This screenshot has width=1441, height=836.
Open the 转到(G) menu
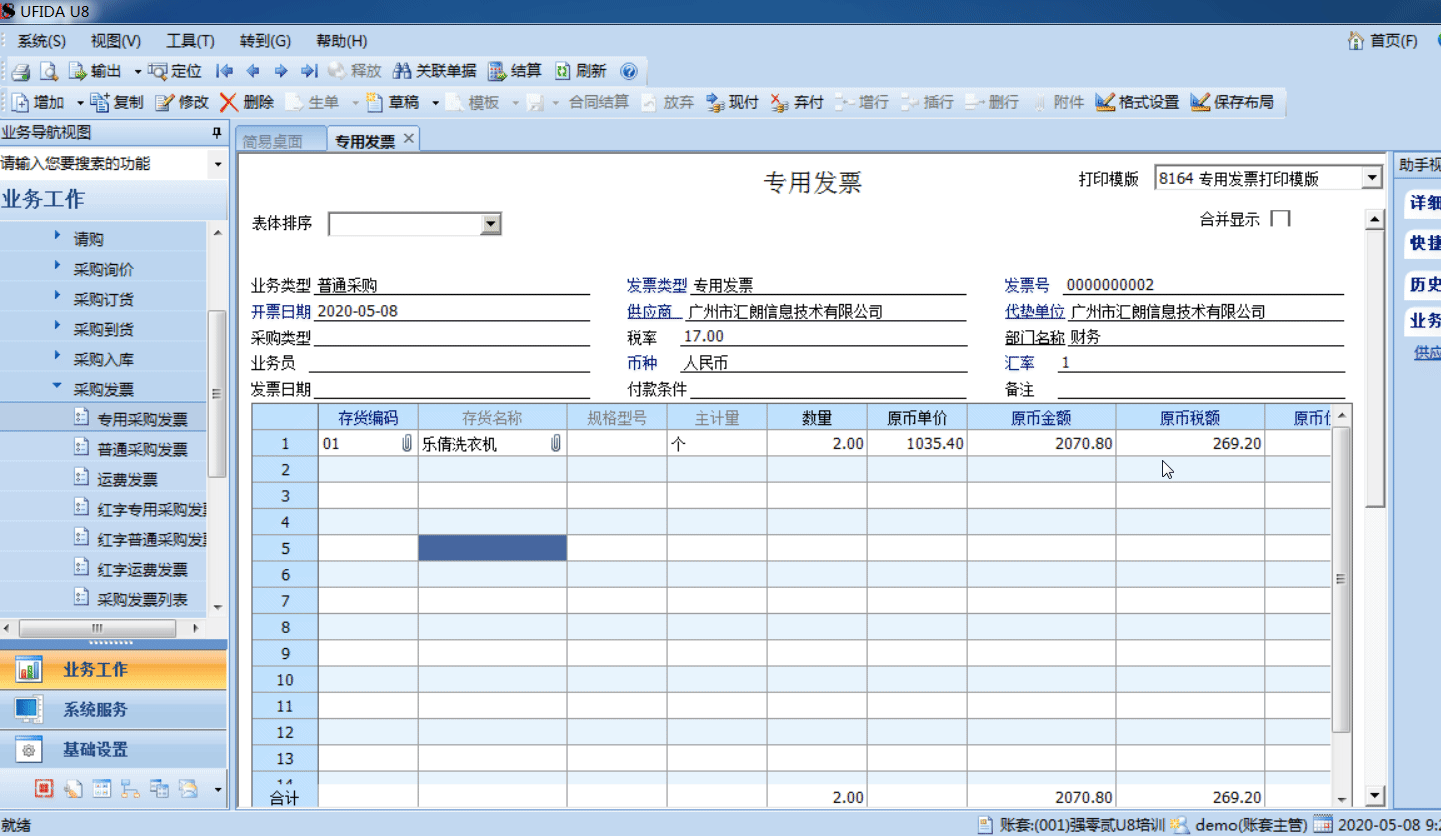click(265, 41)
